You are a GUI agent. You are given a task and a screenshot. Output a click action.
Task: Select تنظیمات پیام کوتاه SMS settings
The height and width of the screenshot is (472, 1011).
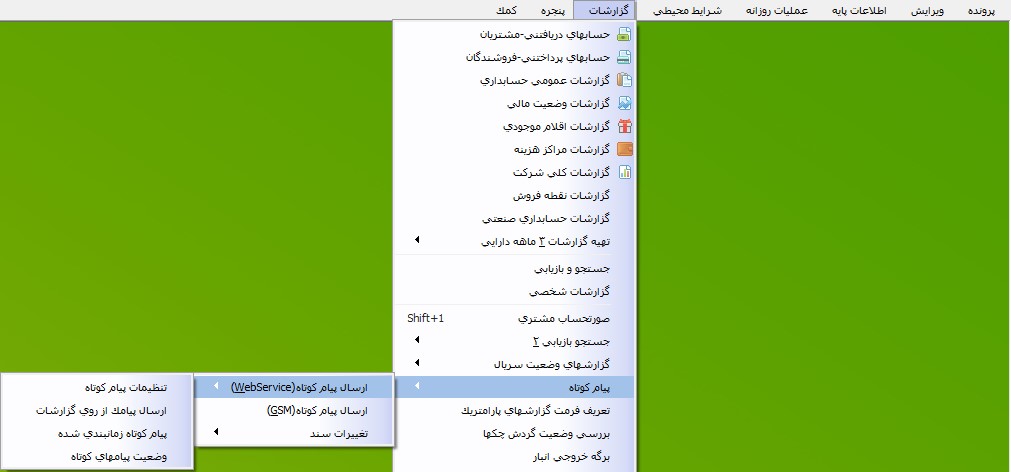124,387
